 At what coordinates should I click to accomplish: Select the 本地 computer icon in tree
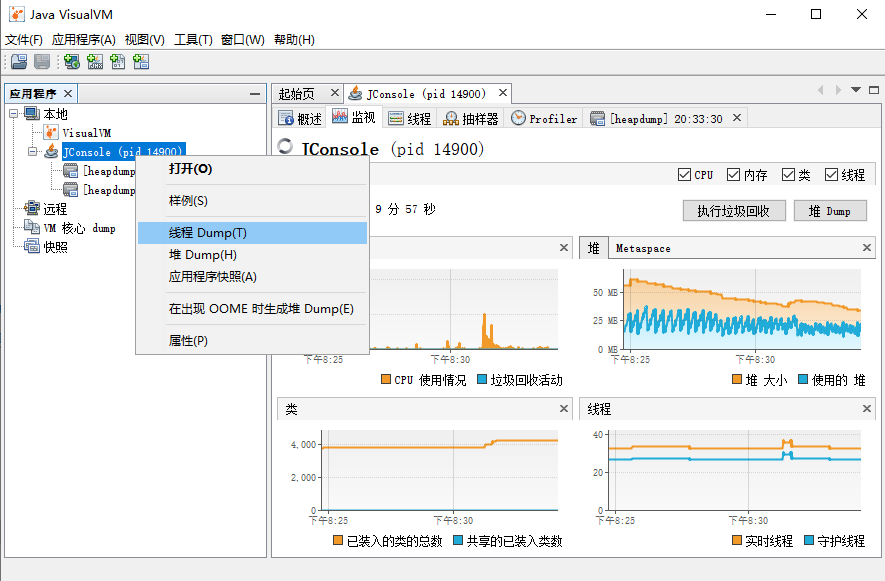(32, 114)
